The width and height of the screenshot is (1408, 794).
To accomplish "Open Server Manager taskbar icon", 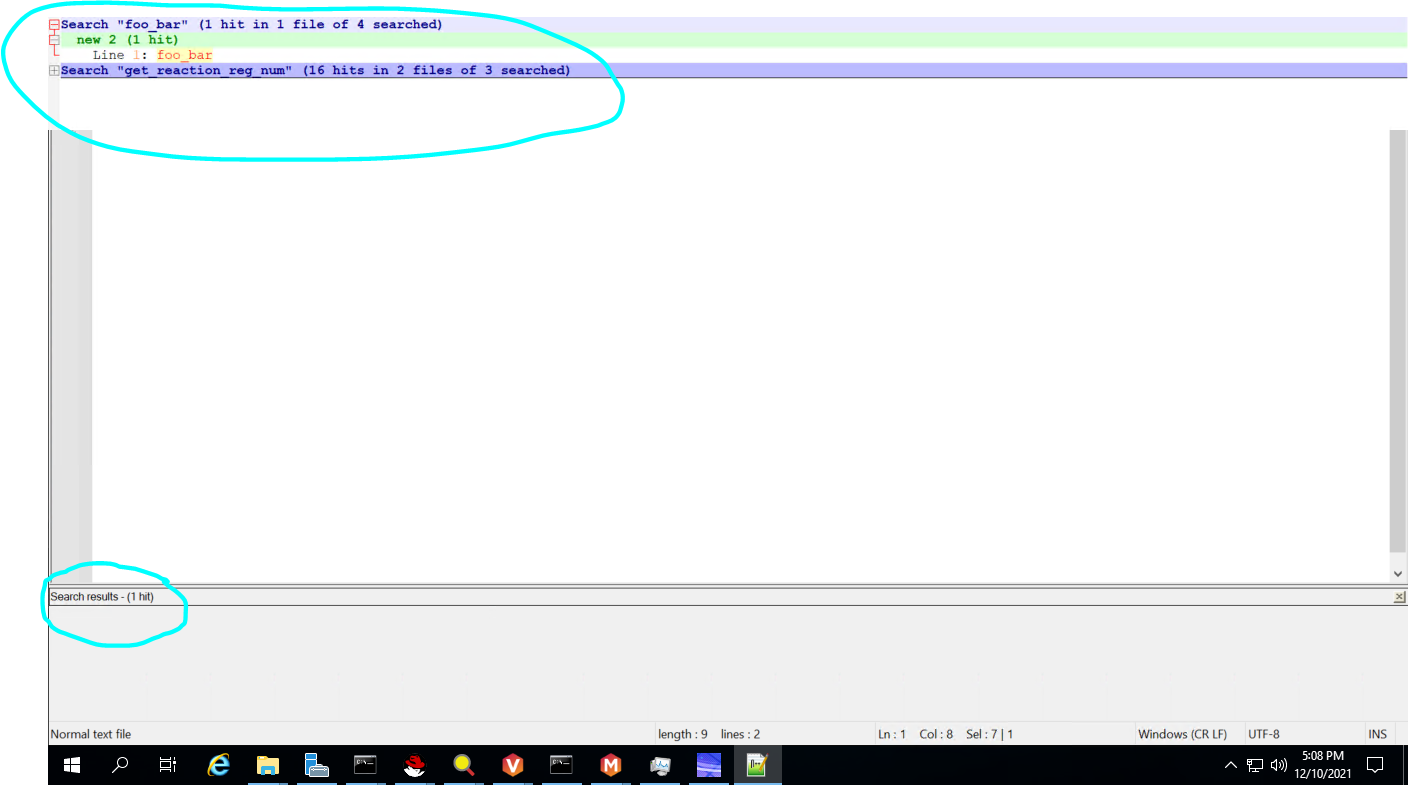I will pos(317,766).
